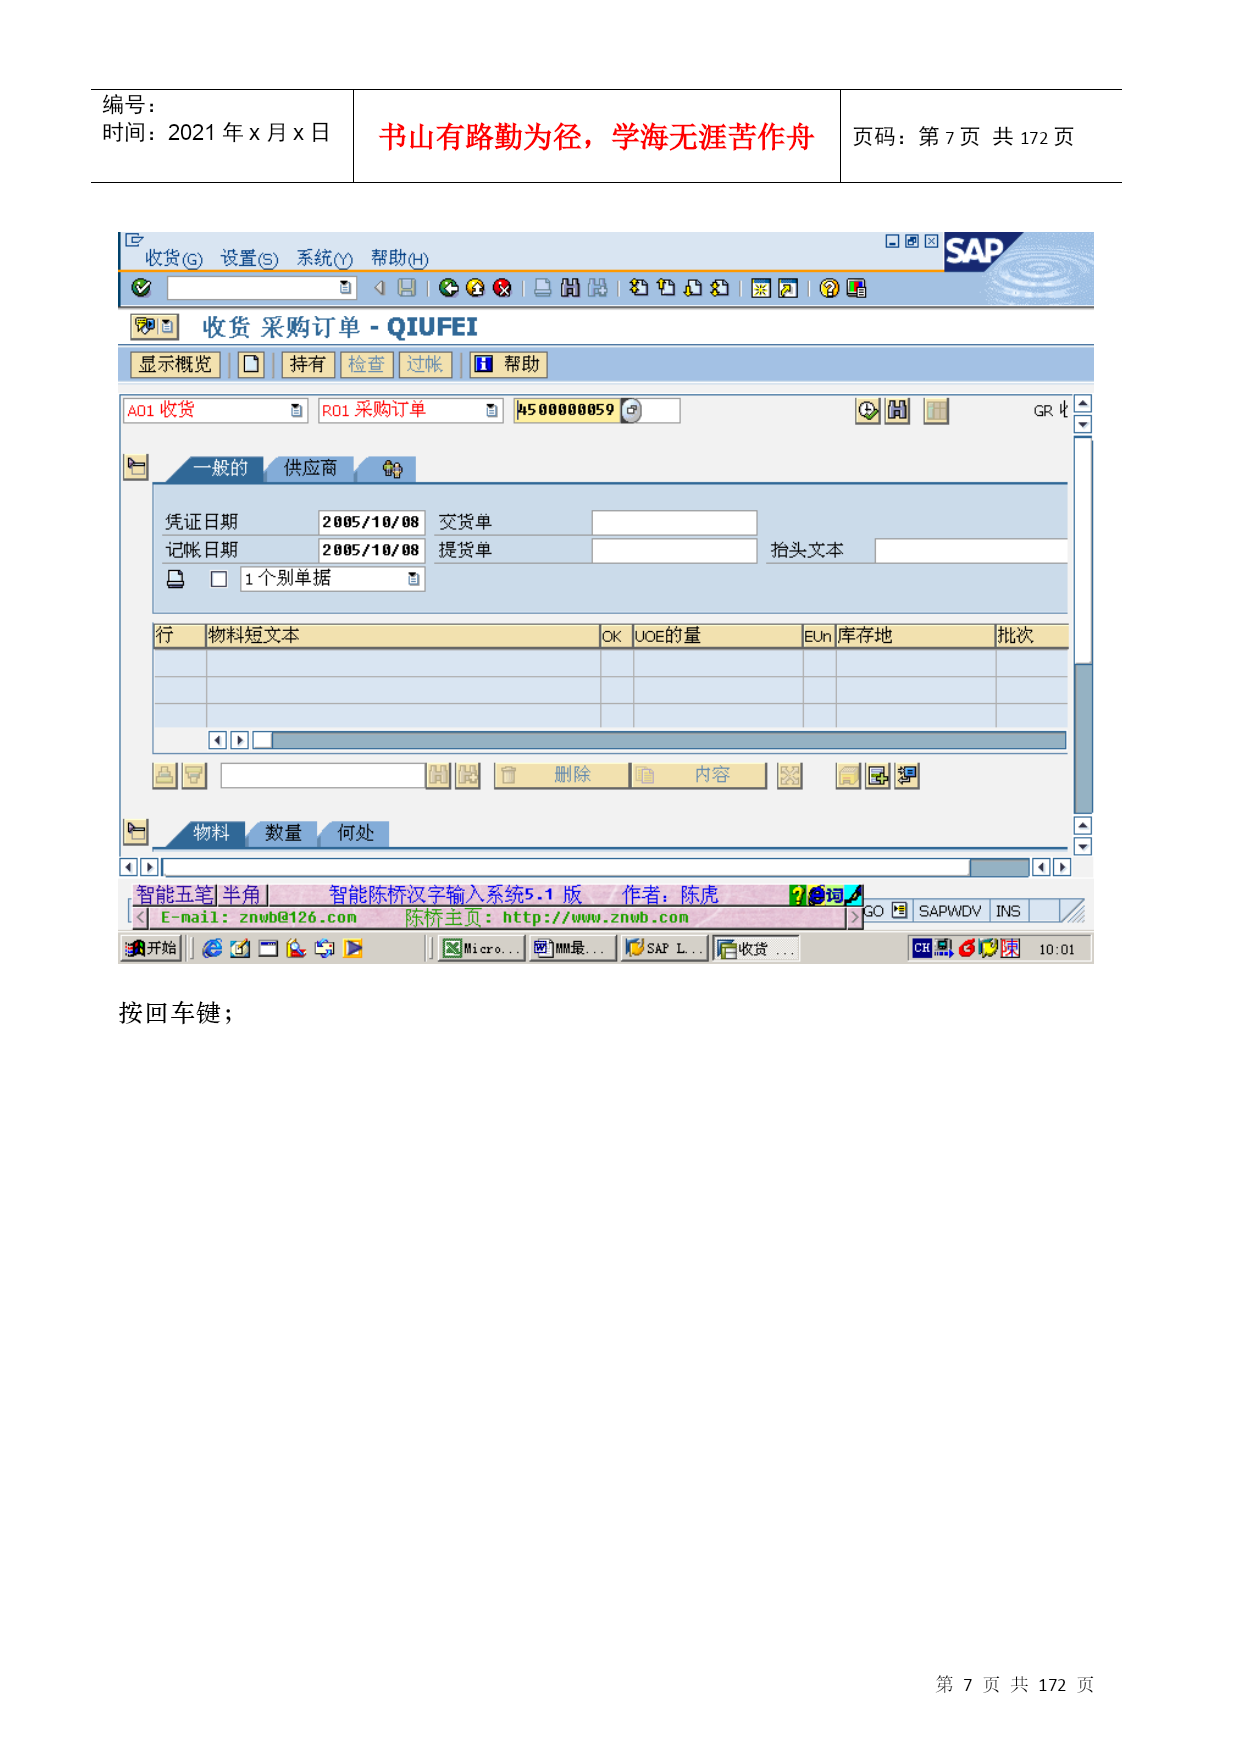Click the Find binoculars icon in toolbar
The image size is (1241, 1755).
(x=570, y=288)
